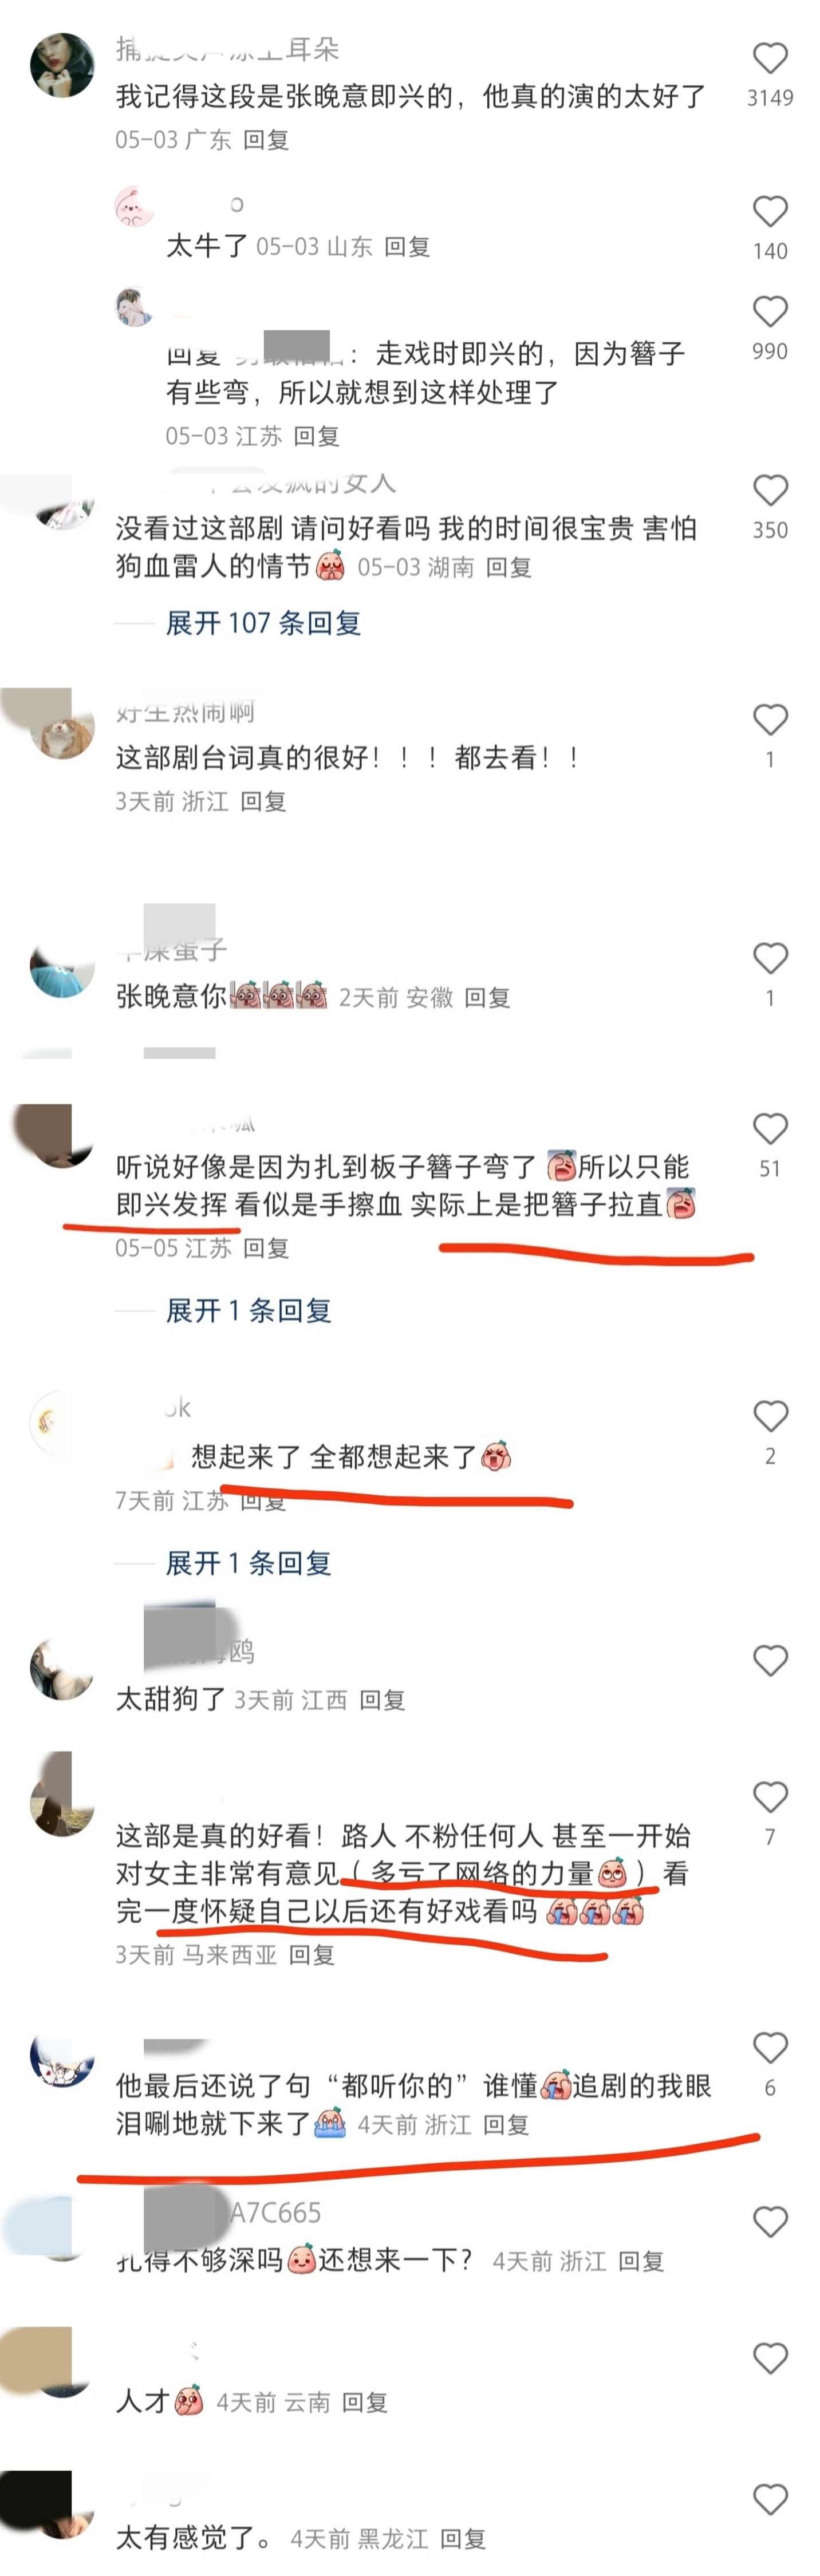The width and height of the screenshot is (820, 2576).
Task: Like the 太甜狗了 comment
Action: coord(769,1660)
